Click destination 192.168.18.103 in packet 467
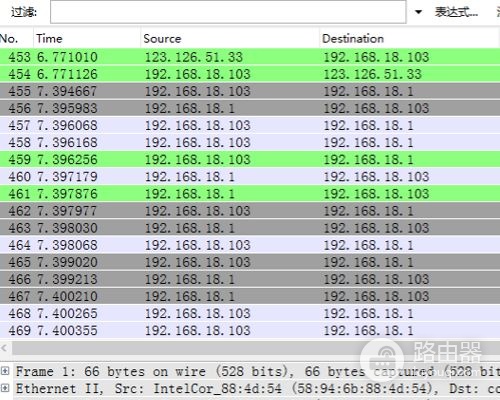500x400 pixels. [x=376, y=296]
